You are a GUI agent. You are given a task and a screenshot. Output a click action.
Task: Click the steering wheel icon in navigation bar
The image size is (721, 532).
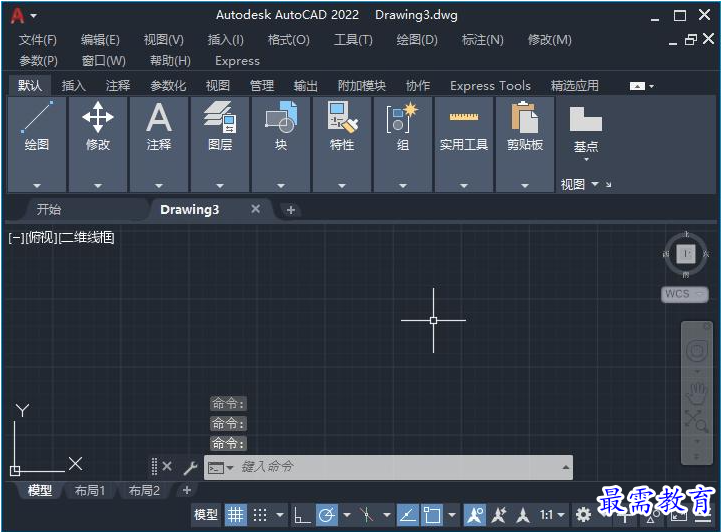tap(697, 351)
